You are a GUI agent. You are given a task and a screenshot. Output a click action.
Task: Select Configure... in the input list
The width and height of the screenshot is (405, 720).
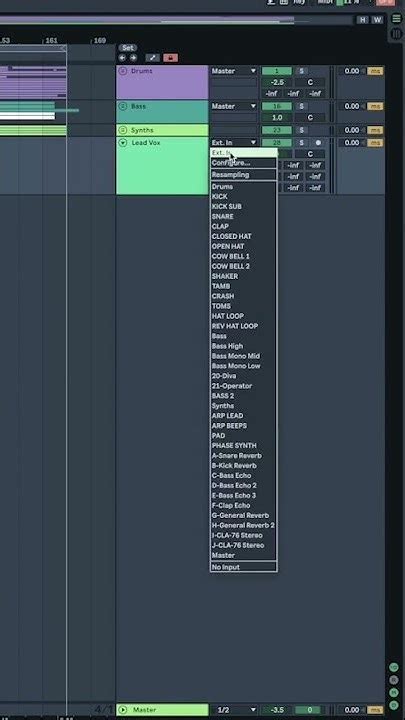pyautogui.click(x=244, y=163)
